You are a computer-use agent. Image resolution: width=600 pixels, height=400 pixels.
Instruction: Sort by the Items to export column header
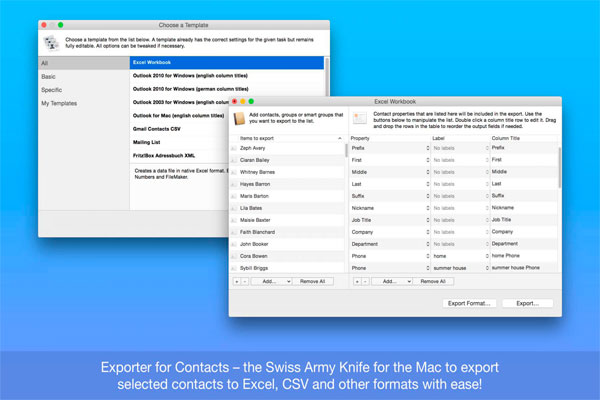pos(288,137)
